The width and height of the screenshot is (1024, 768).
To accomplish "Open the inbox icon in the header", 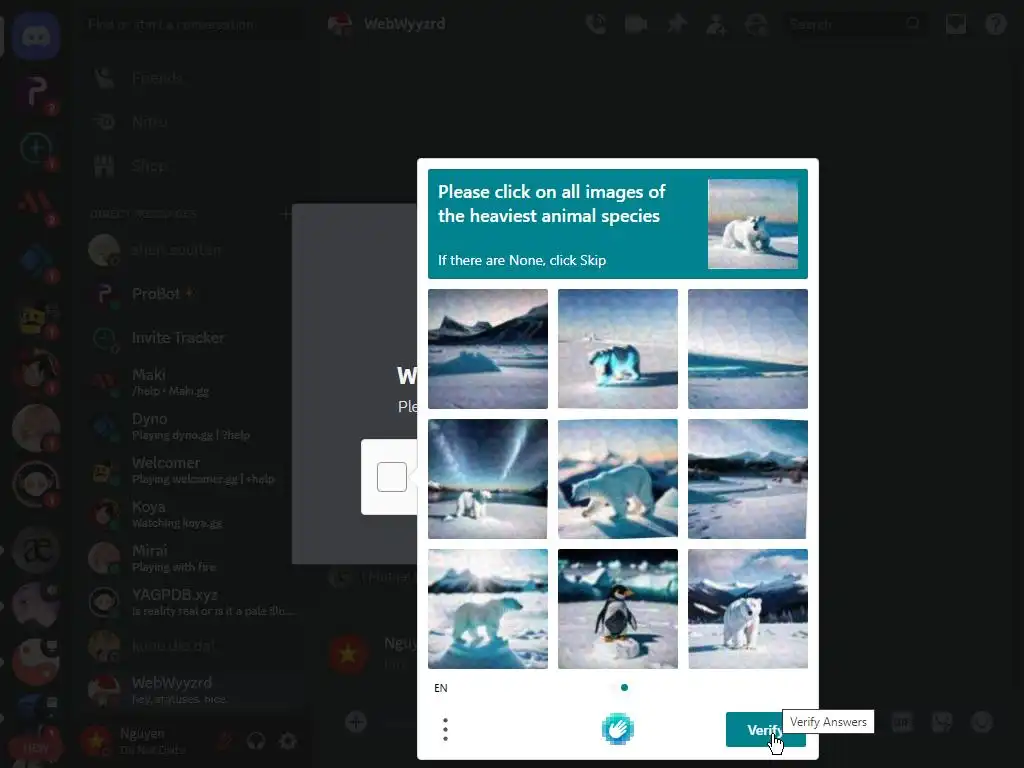I will pos(955,24).
